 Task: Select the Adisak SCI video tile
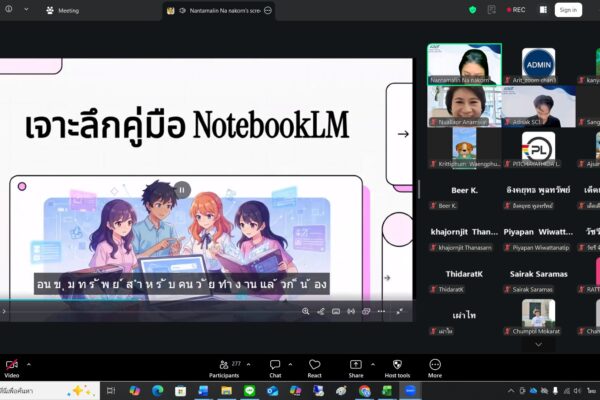[538, 106]
